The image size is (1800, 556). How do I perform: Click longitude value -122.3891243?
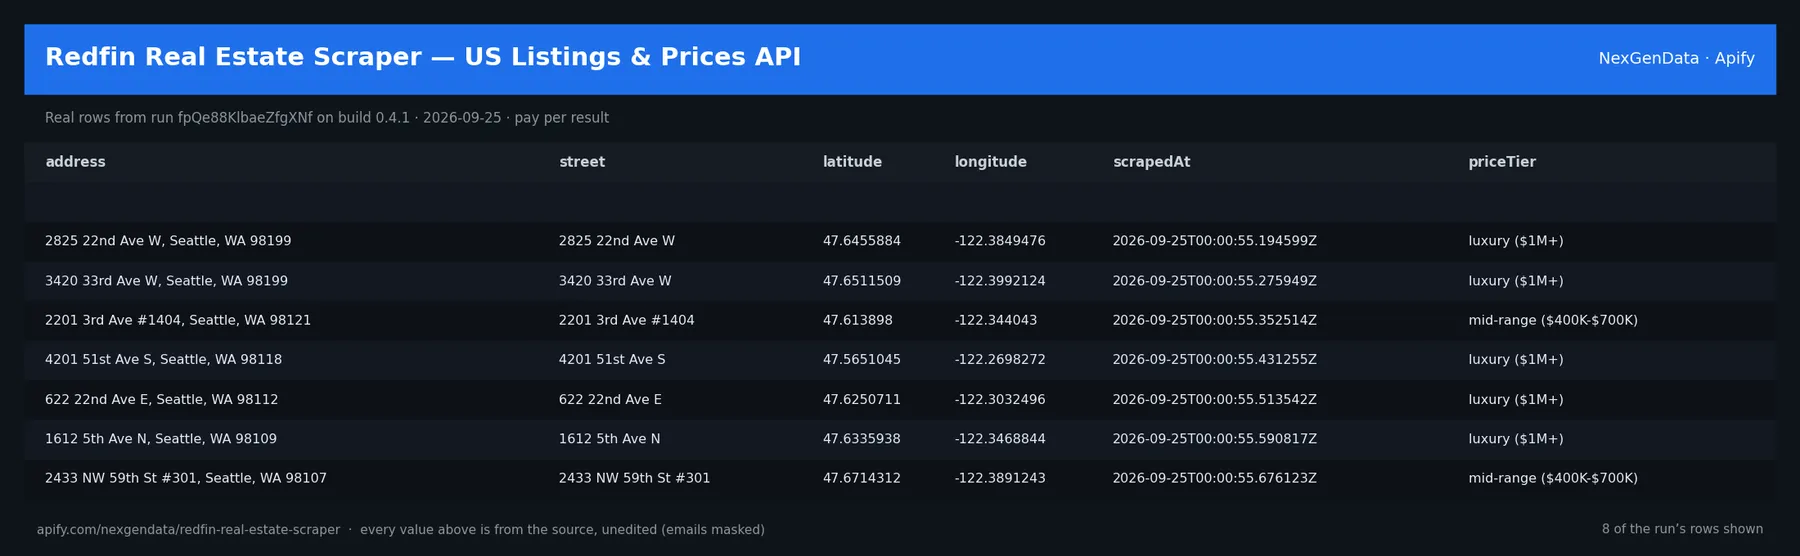tap(1000, 478)
